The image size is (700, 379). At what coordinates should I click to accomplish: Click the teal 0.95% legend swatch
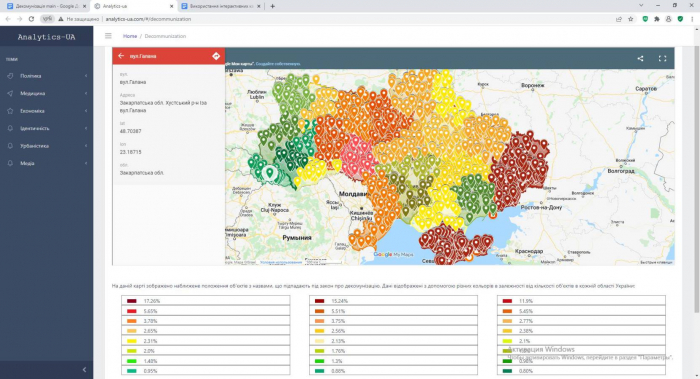click(x=131, y=371)
